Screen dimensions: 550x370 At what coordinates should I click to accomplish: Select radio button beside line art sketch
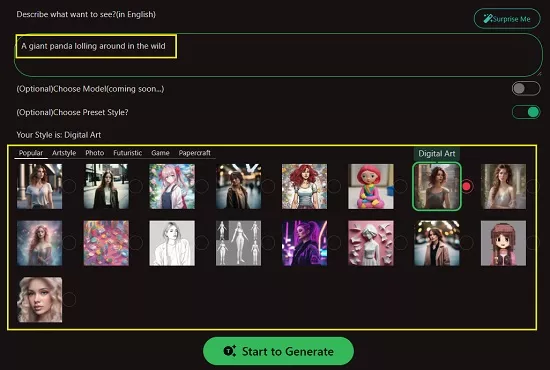pyautogui.click(x=202, y=243)
